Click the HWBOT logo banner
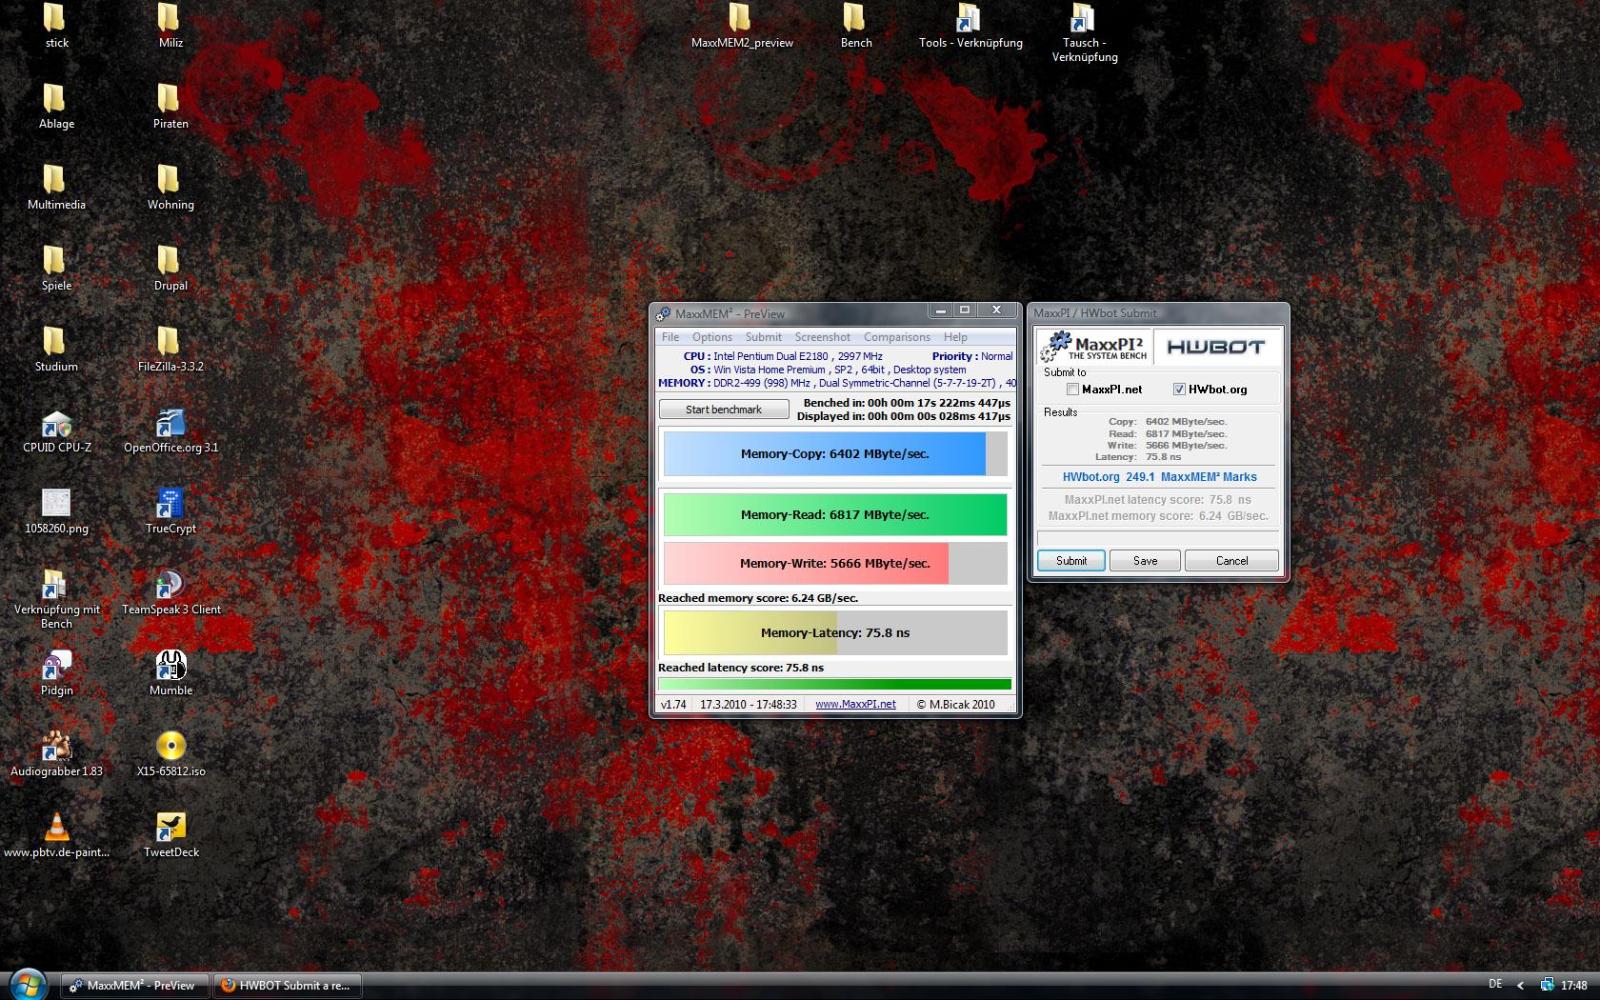The width and height of the screenshot is (1600, 1000). pyautogui.click(x=1218, y=347)
